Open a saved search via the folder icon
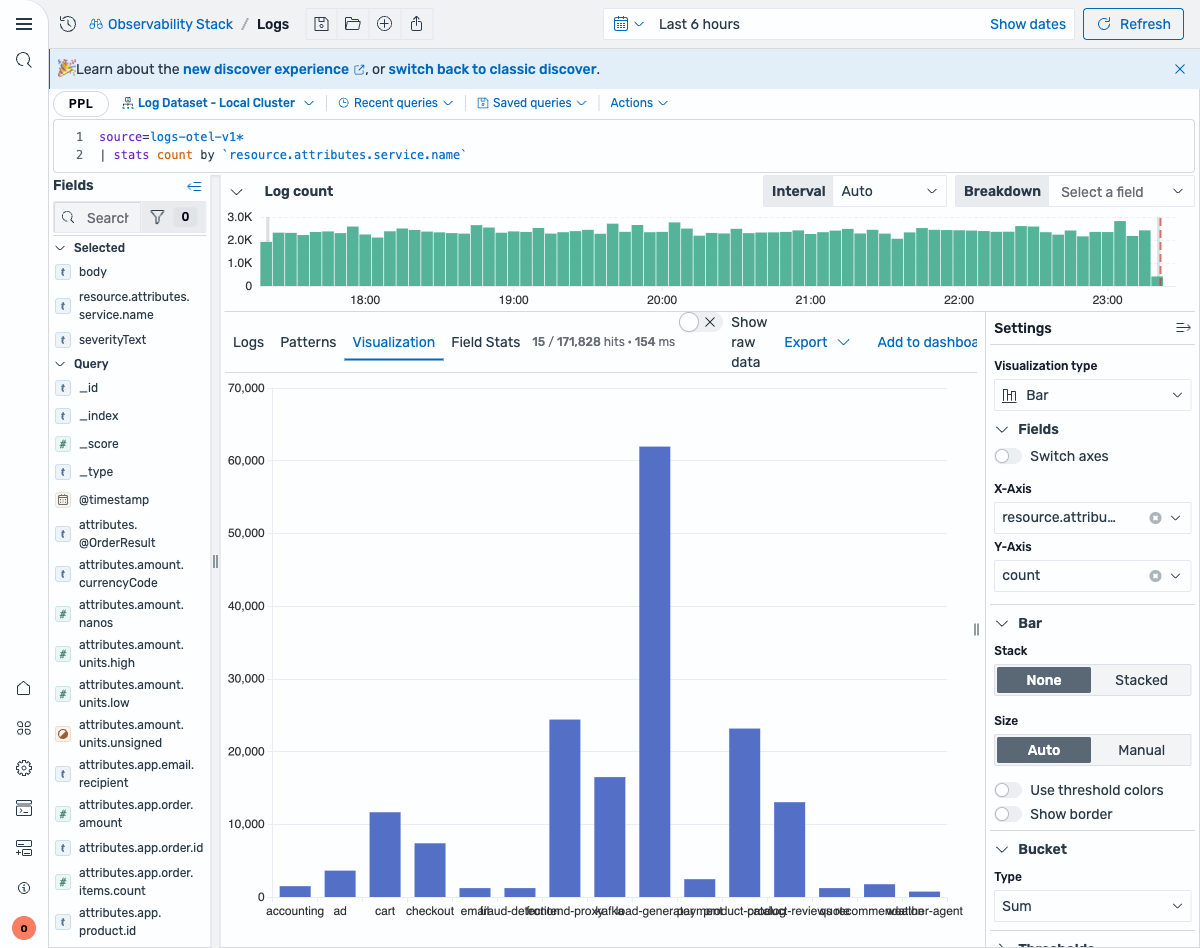The width and height of the screenshot is (1200, 948). (x=352, y=23)
